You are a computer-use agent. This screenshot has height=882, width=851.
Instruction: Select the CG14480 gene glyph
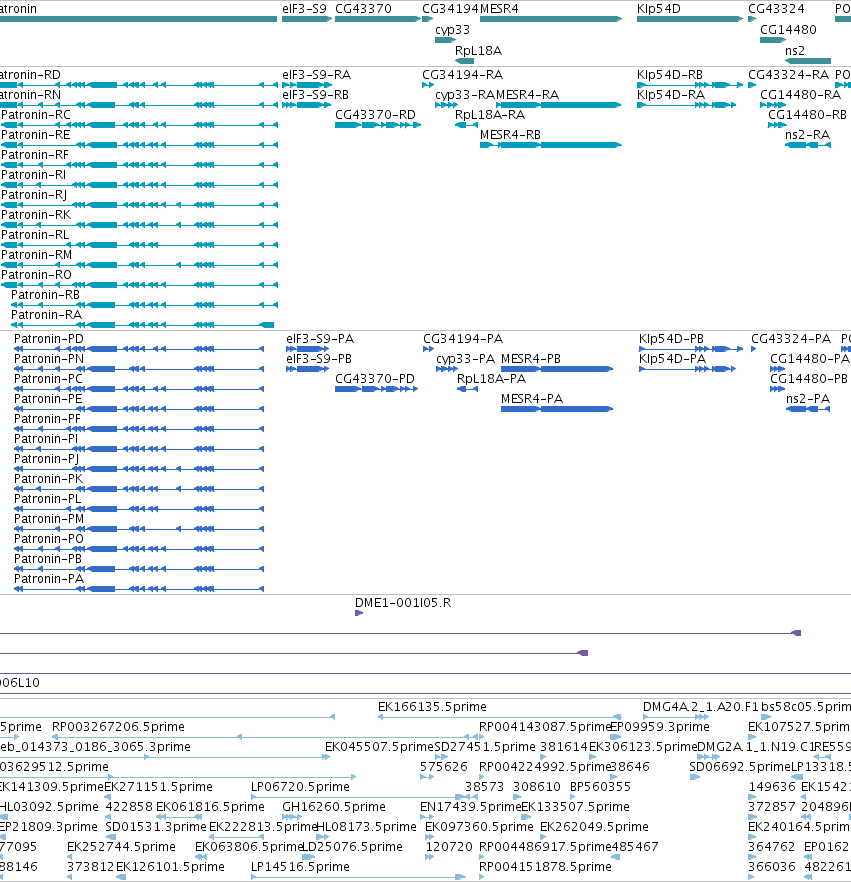point(773,40)
